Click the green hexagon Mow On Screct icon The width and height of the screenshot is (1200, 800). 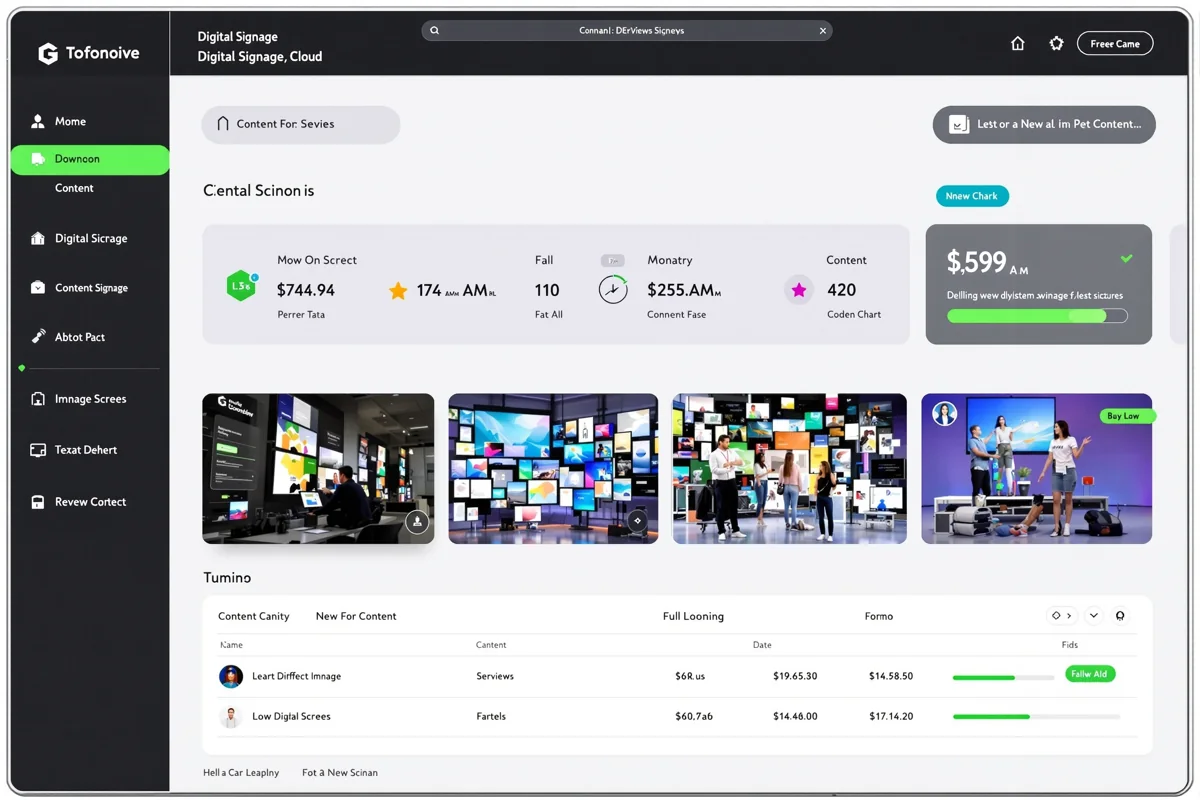pyautogui.click(x=242, y=286)
